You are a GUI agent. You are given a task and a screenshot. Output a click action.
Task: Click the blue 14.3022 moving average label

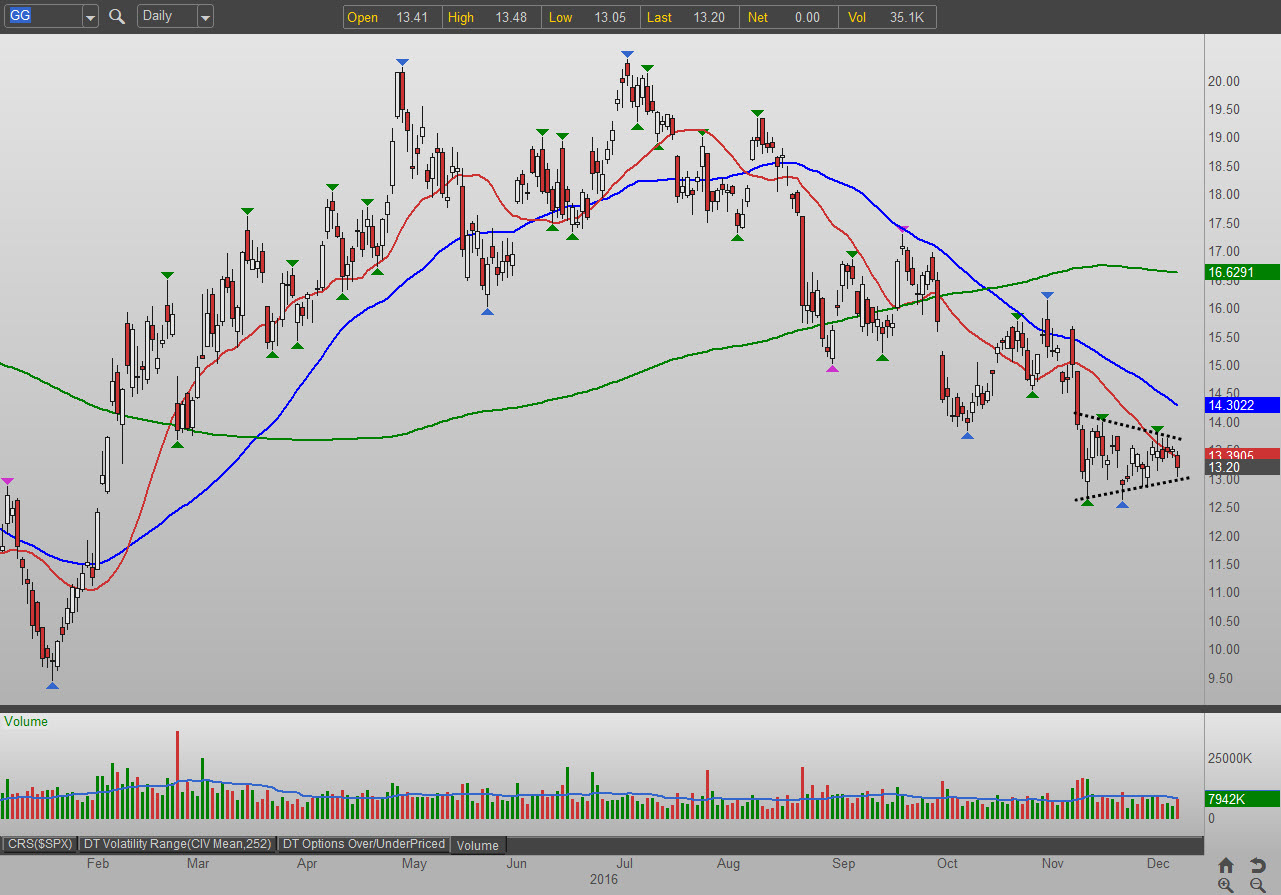[1242, 405]
